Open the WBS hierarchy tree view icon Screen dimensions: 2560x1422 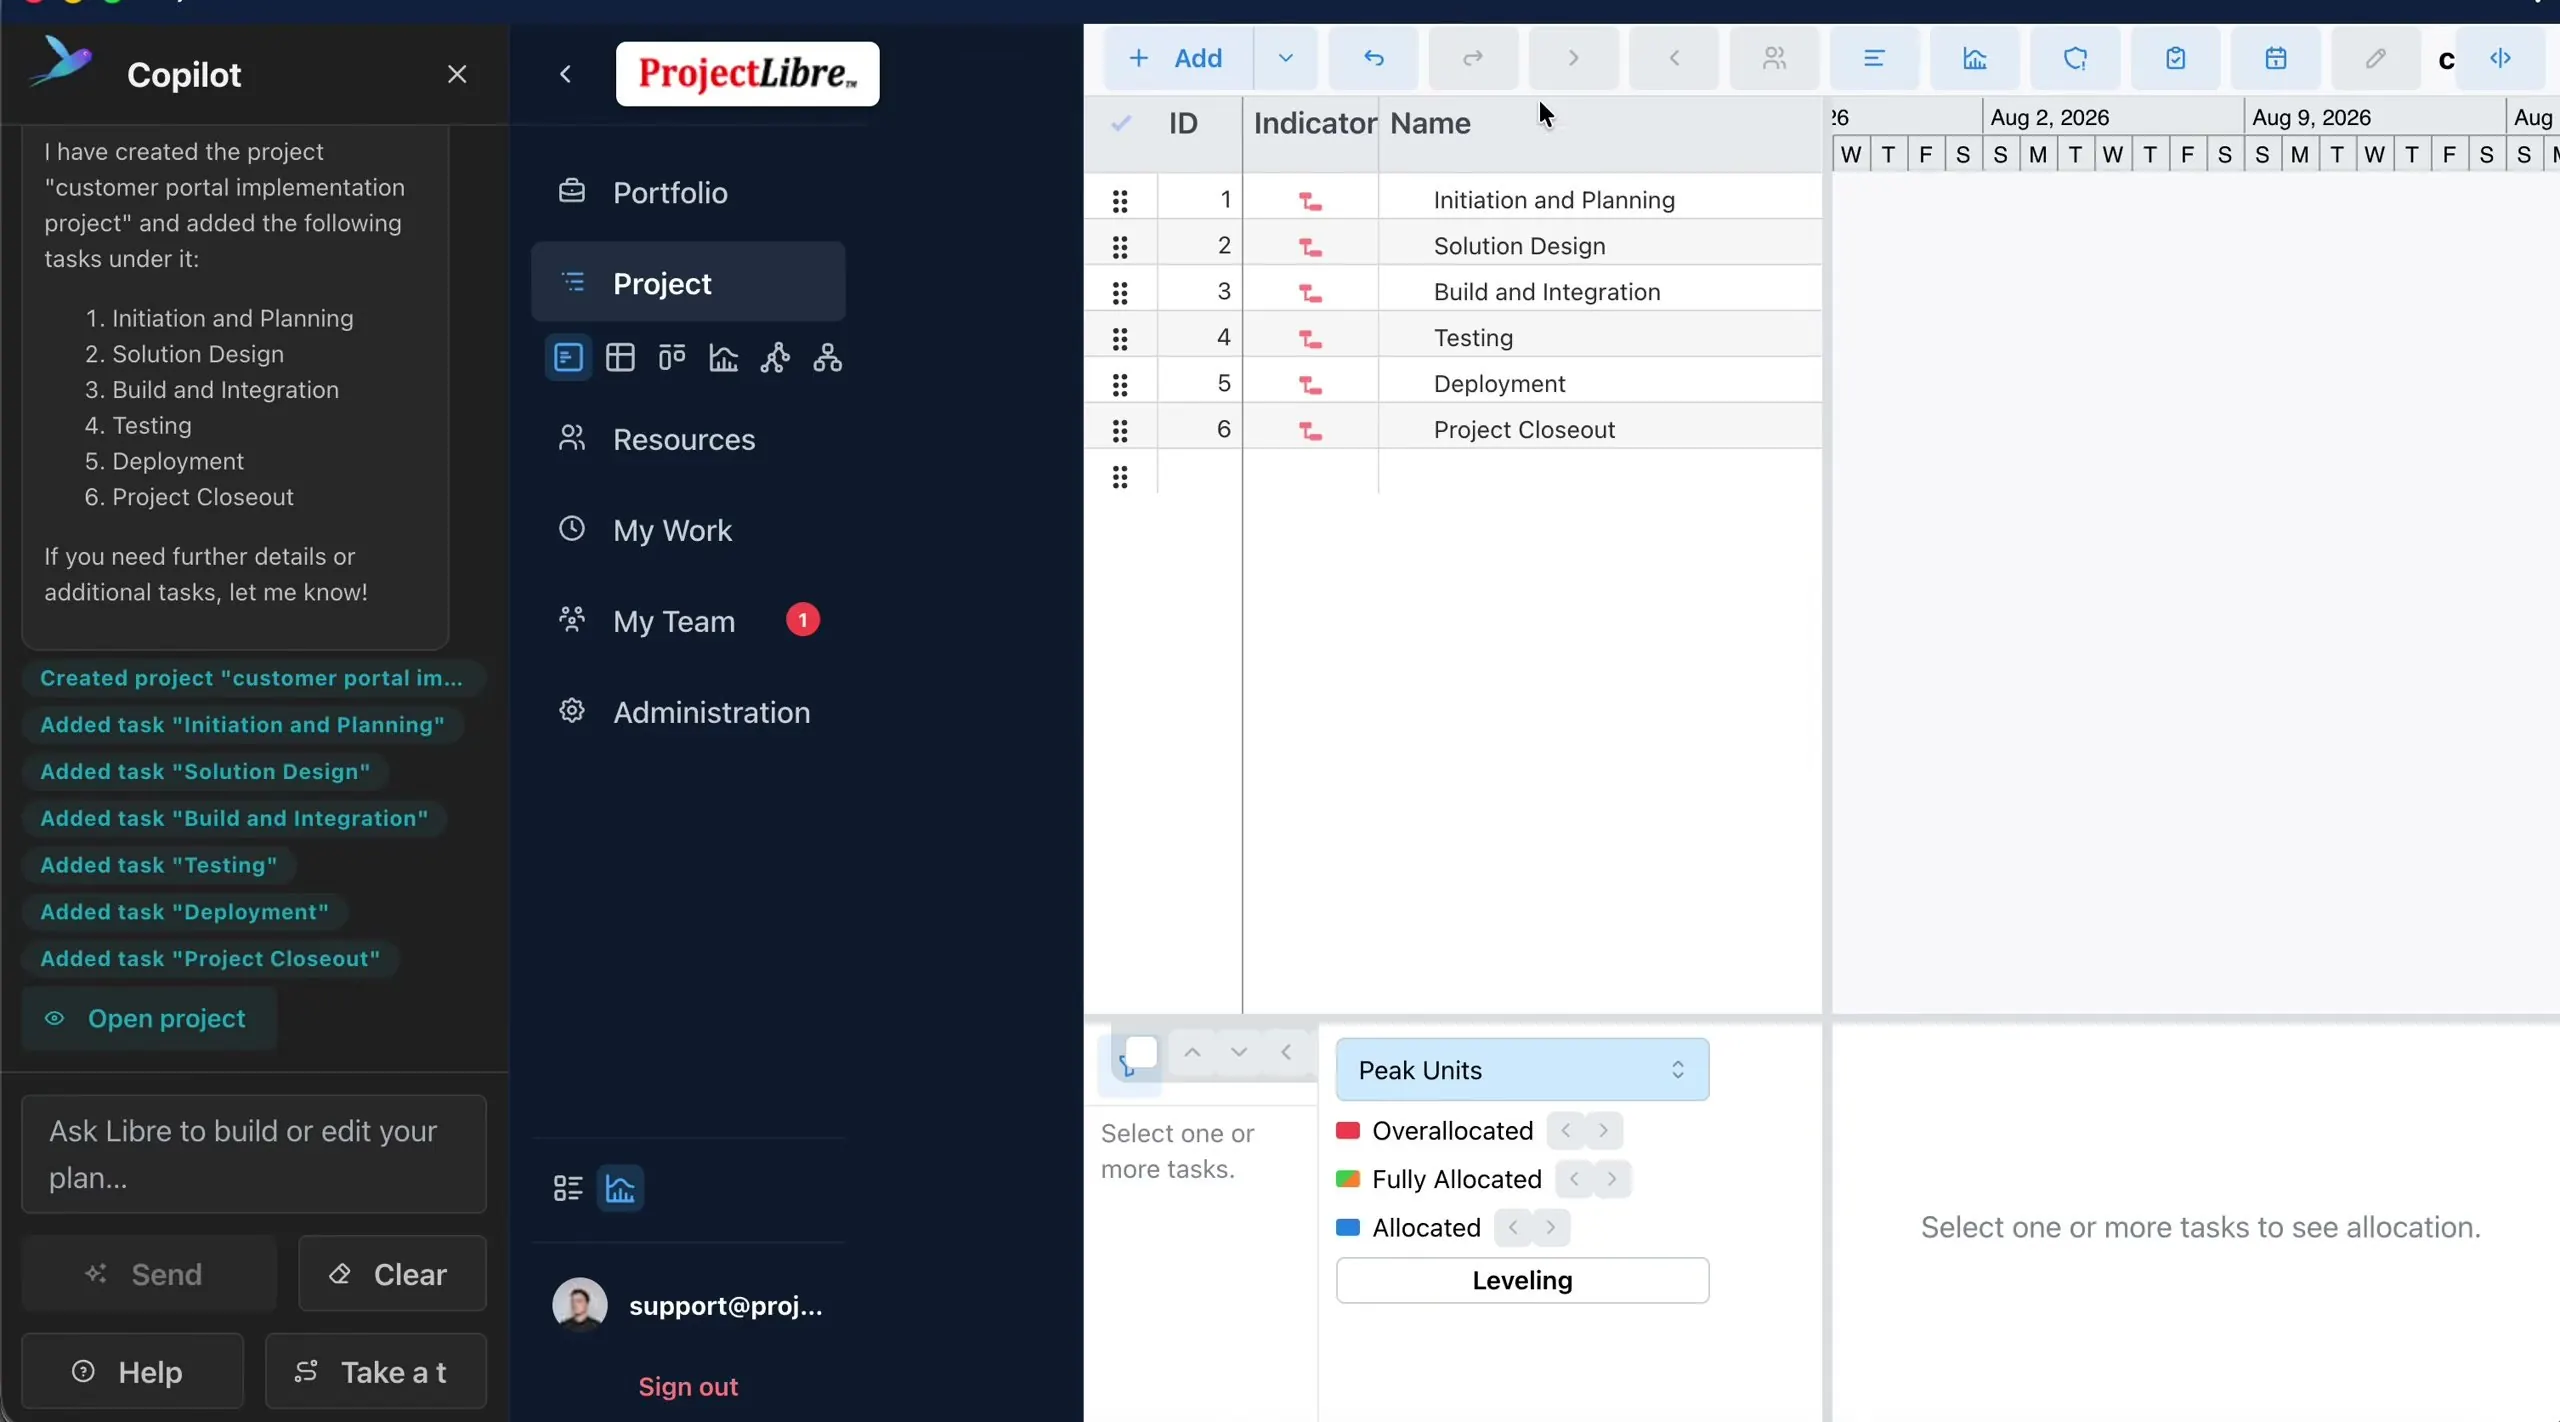click(827, 357)
